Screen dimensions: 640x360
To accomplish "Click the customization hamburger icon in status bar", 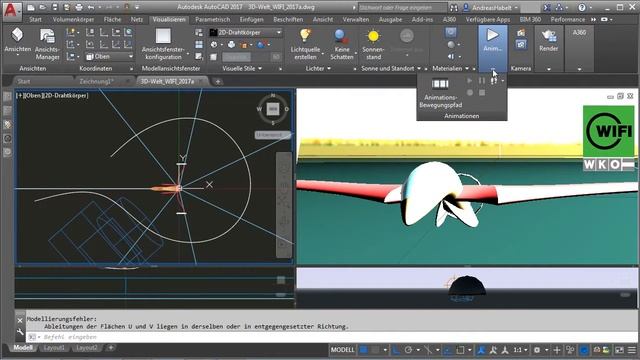I will click(x=632, y=350).
